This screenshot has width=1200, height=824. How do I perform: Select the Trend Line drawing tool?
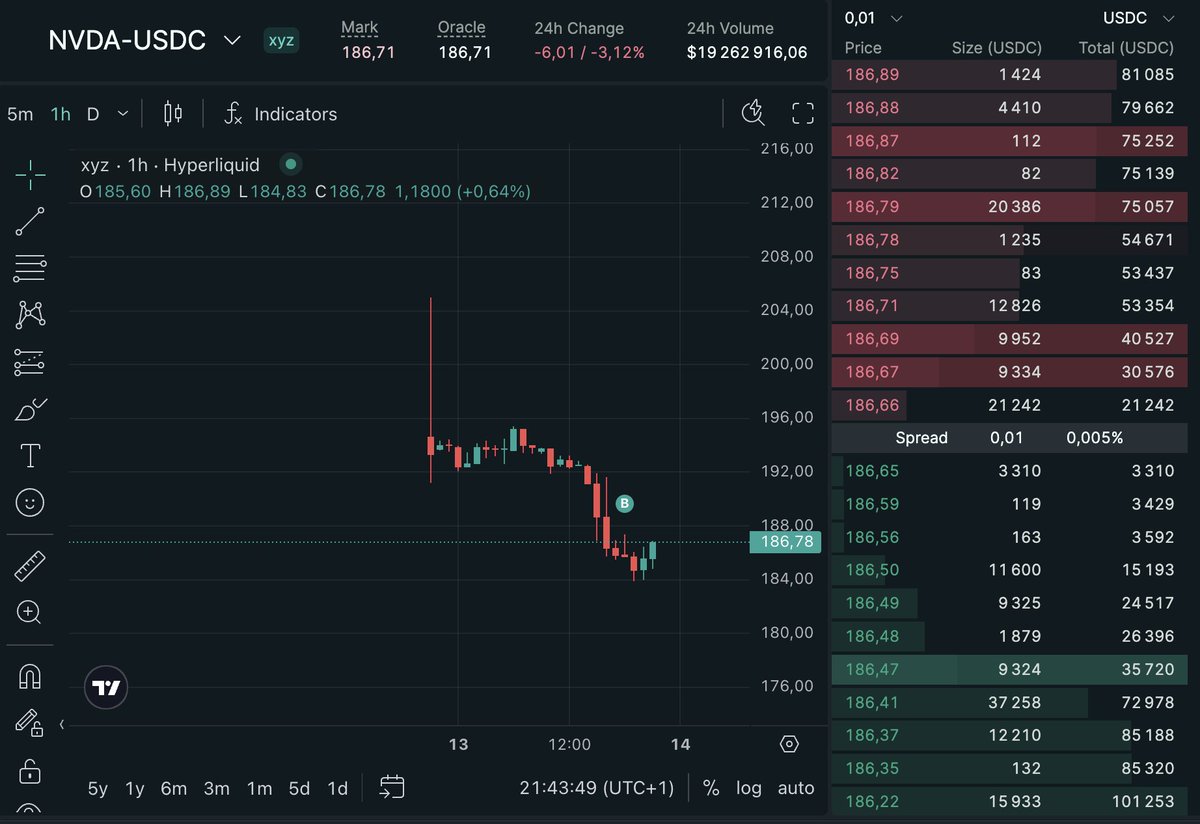28,221
